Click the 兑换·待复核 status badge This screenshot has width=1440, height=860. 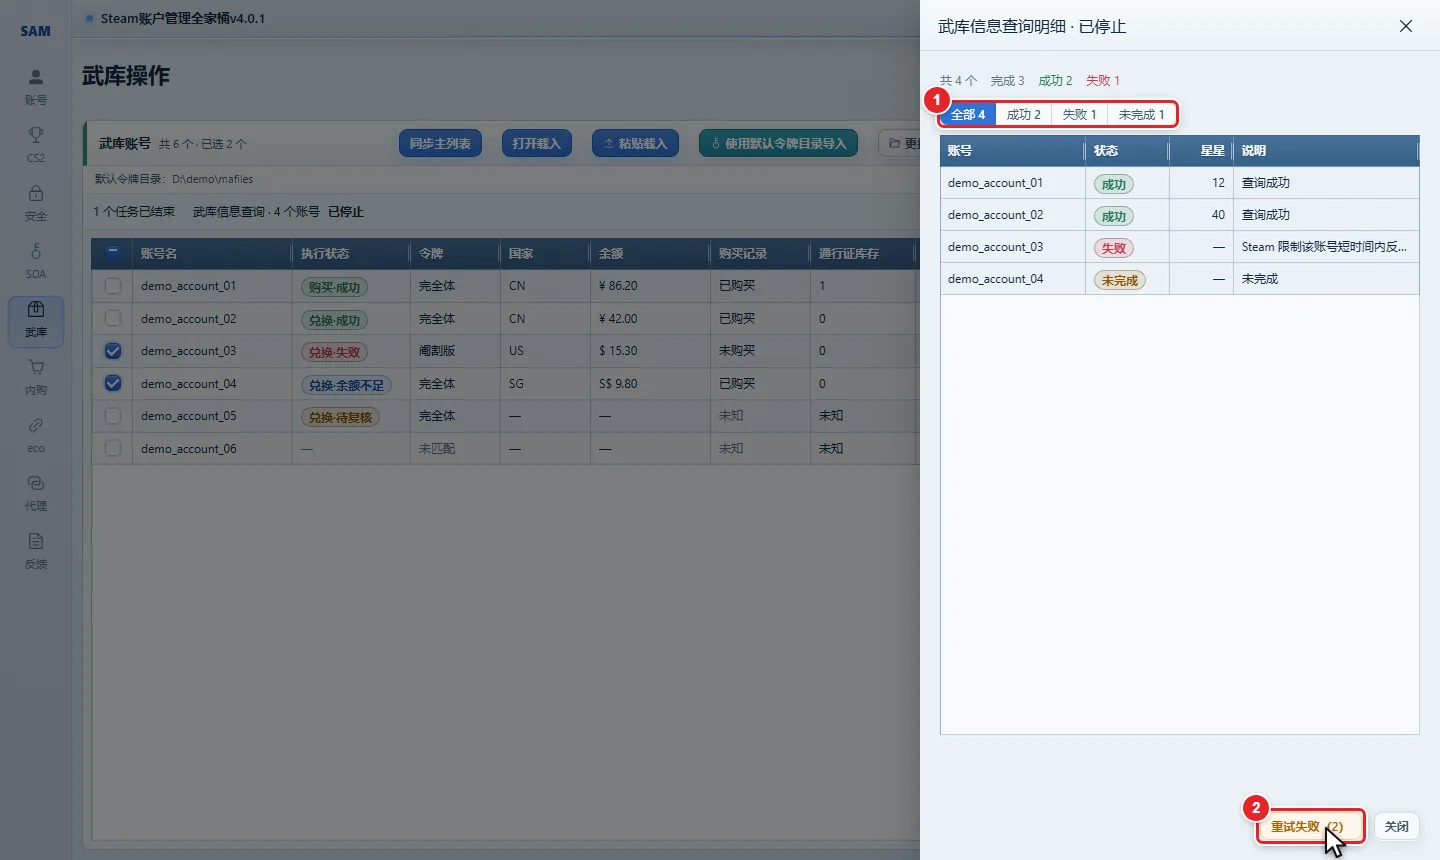(x=340, y=417)
